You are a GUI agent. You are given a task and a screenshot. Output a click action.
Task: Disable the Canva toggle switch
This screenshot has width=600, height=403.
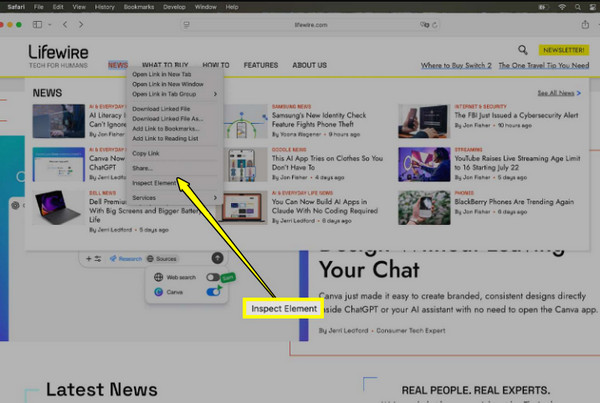coord(213,292)
